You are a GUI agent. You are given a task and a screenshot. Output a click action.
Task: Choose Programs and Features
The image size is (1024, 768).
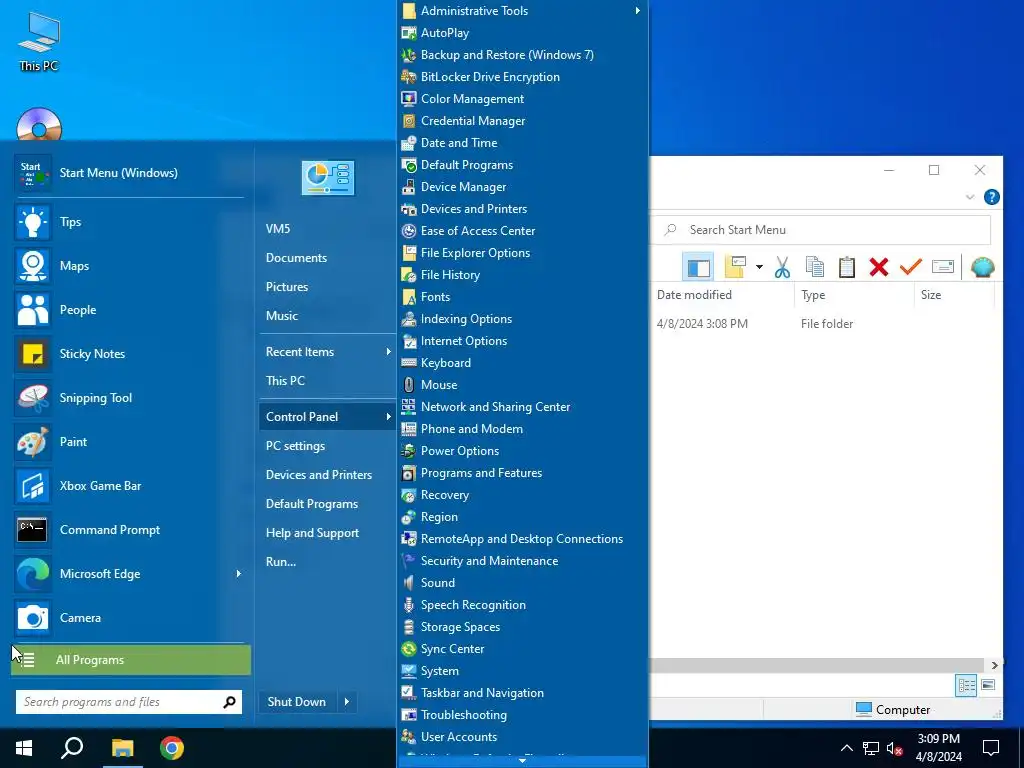(x=522, y=473)
